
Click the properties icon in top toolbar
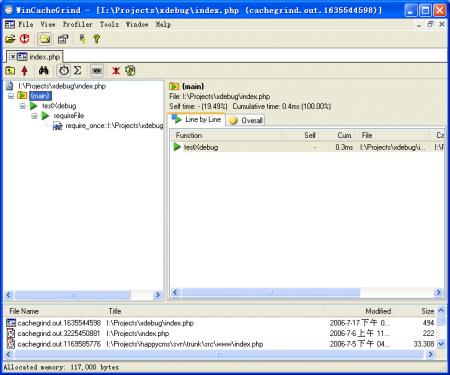(x=63, y=39)
